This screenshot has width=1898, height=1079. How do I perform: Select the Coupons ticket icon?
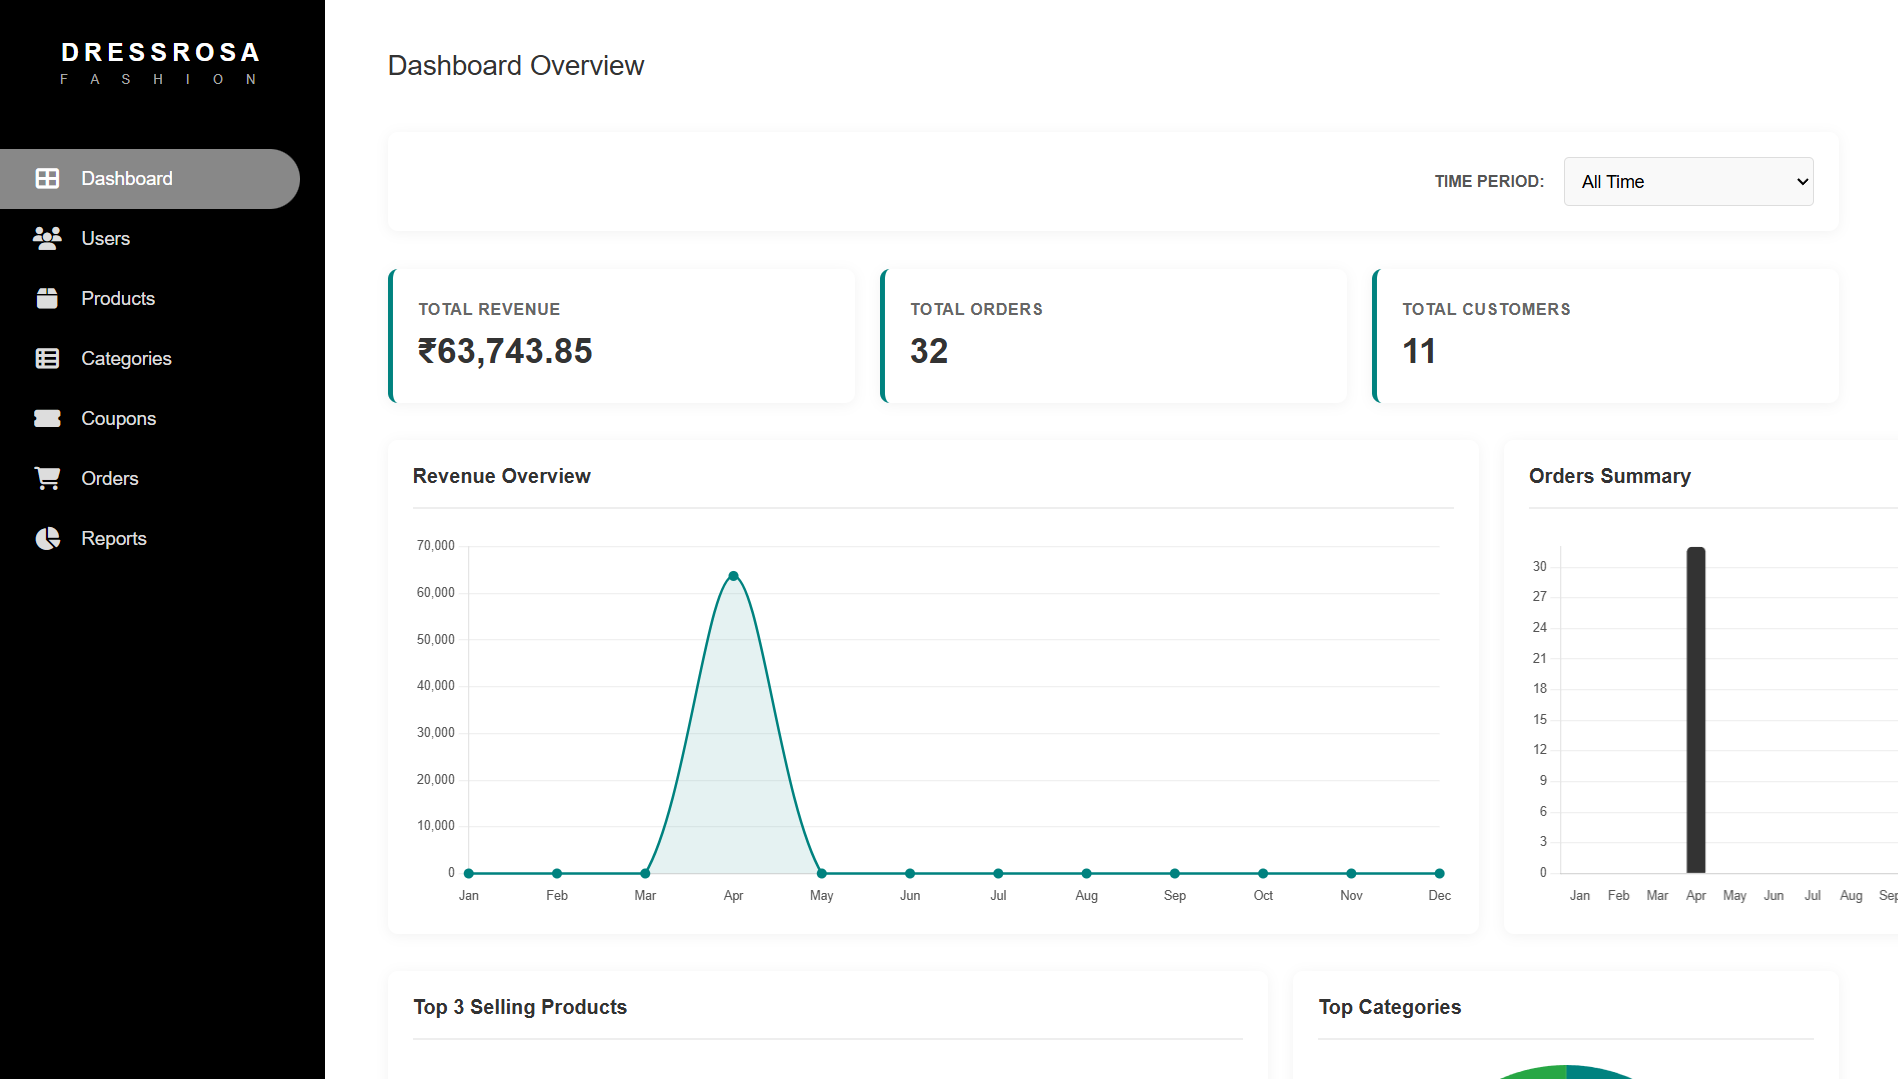click(47, 418)
